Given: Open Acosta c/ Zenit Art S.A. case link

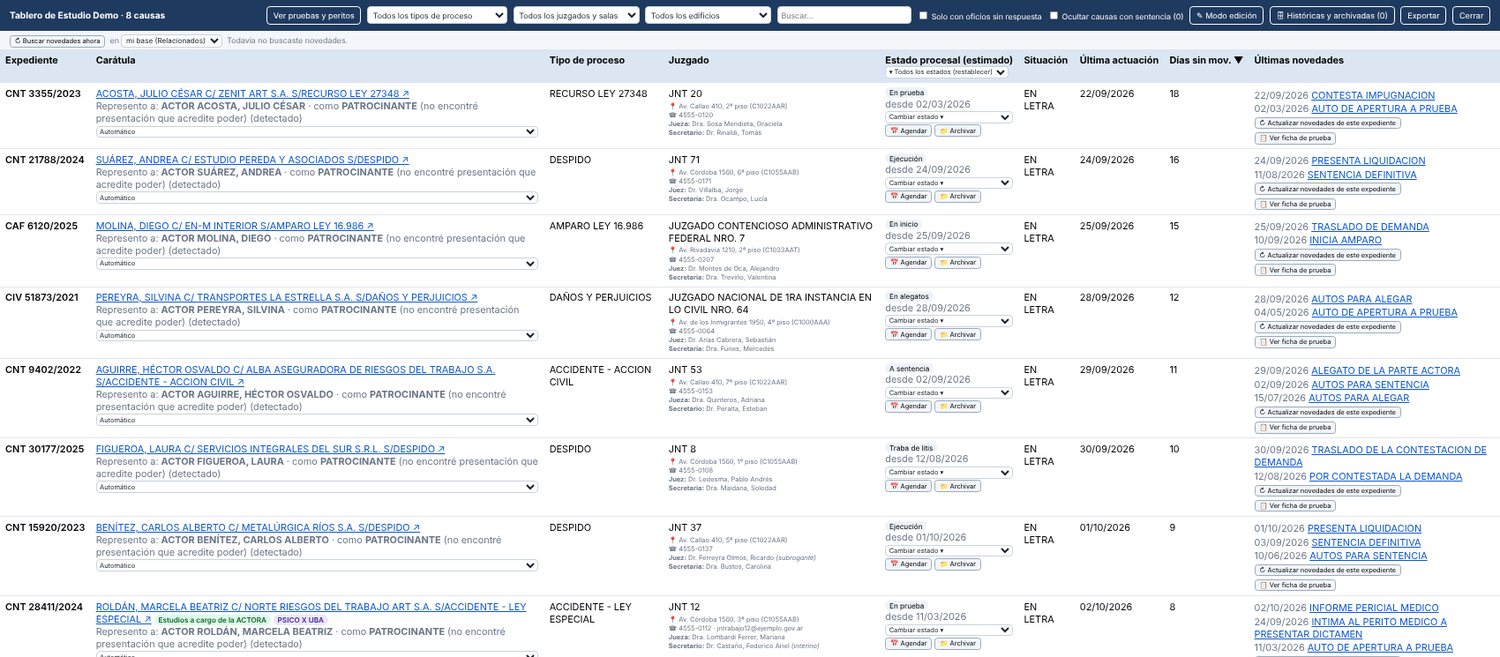Looking at the screenshot, I should [252, 94].
